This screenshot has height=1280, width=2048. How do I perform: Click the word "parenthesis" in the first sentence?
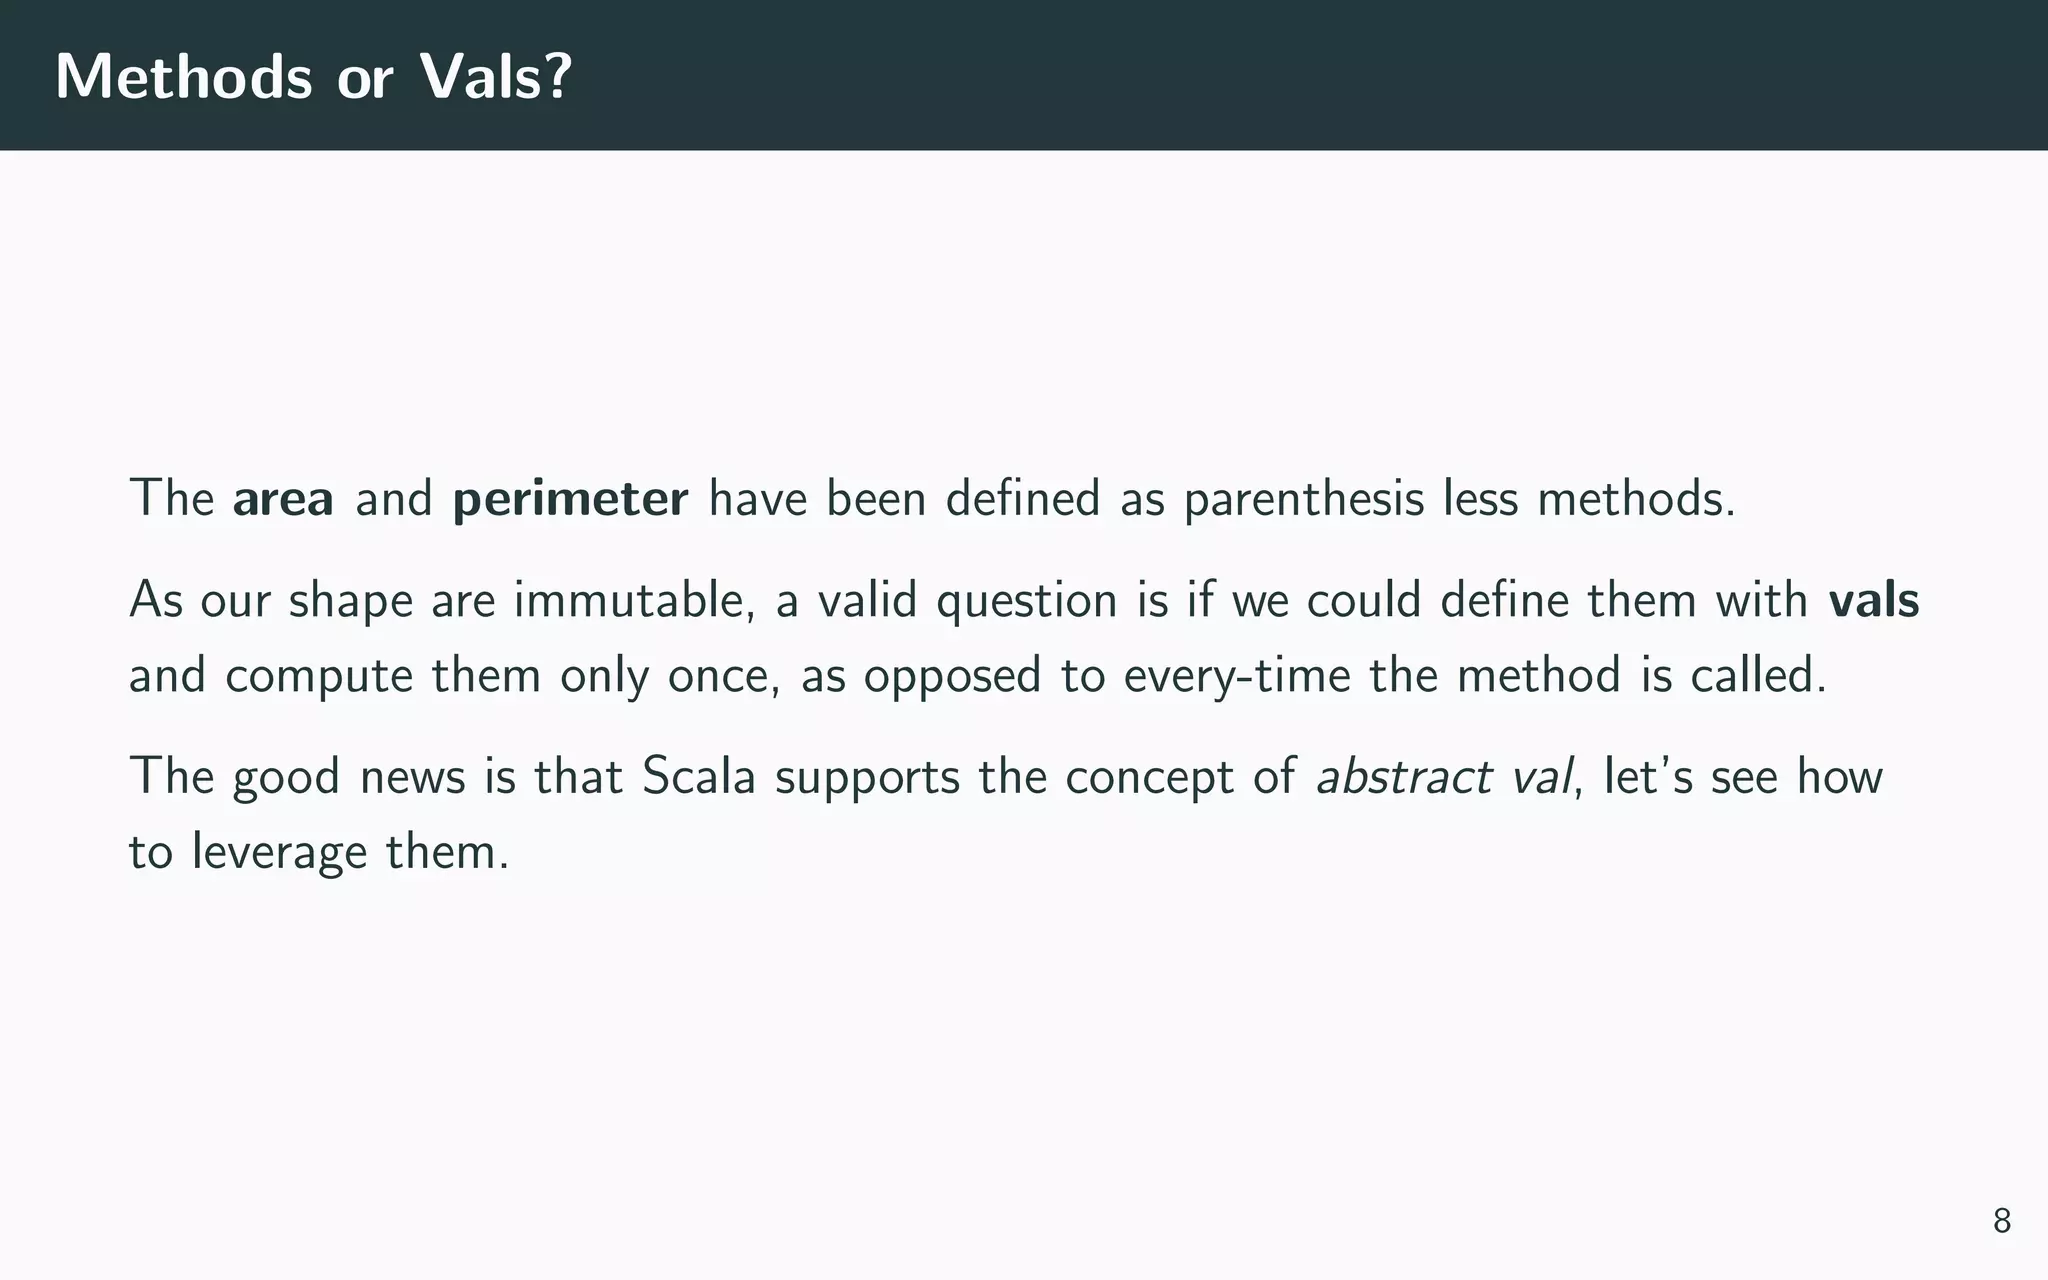[1304, 500]
